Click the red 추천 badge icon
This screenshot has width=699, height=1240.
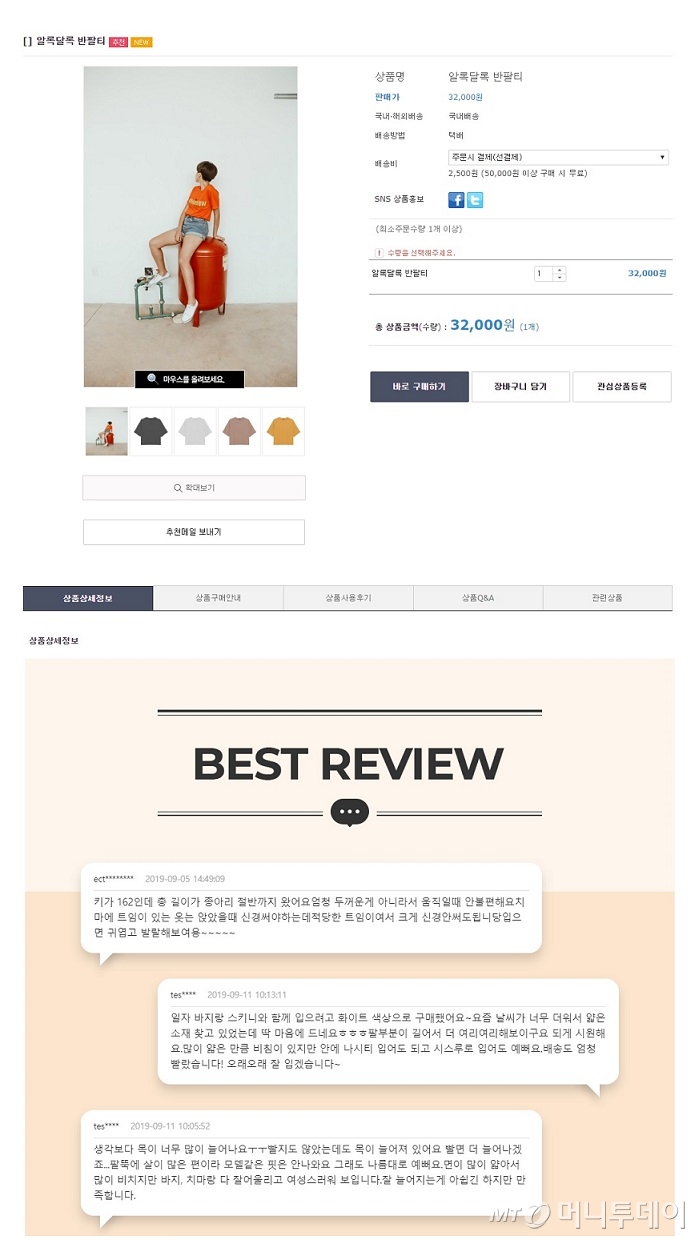[118, 42]
